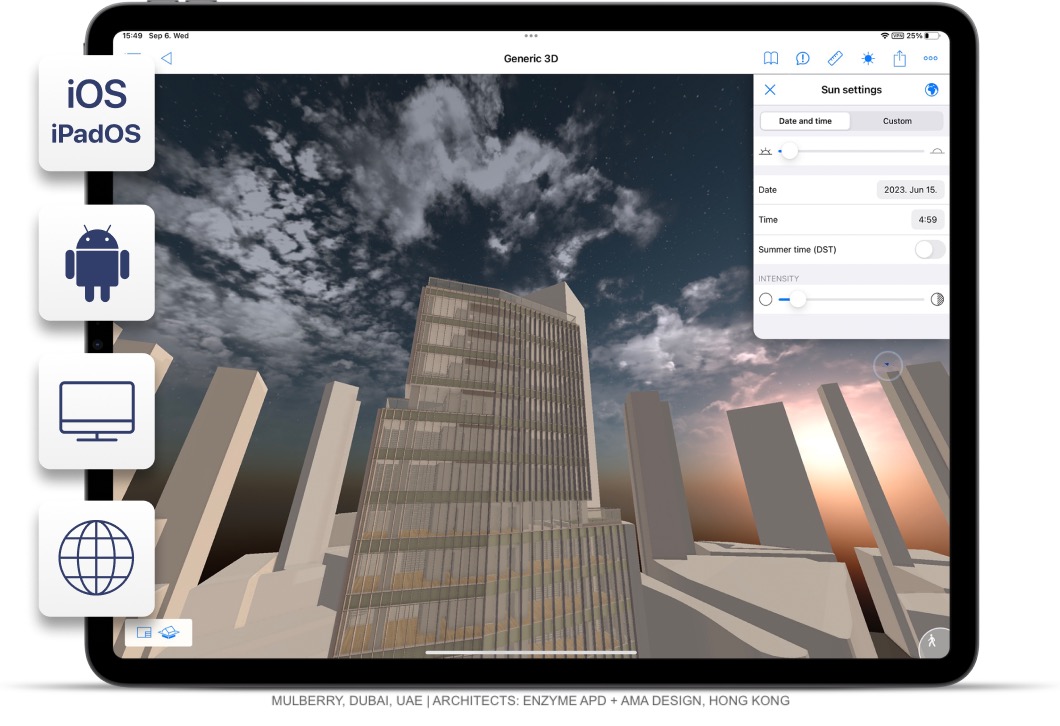Image resolution: width=1060 pixels, height=726 pixels.
Task: Tap the Share icon
Action: 899,58
